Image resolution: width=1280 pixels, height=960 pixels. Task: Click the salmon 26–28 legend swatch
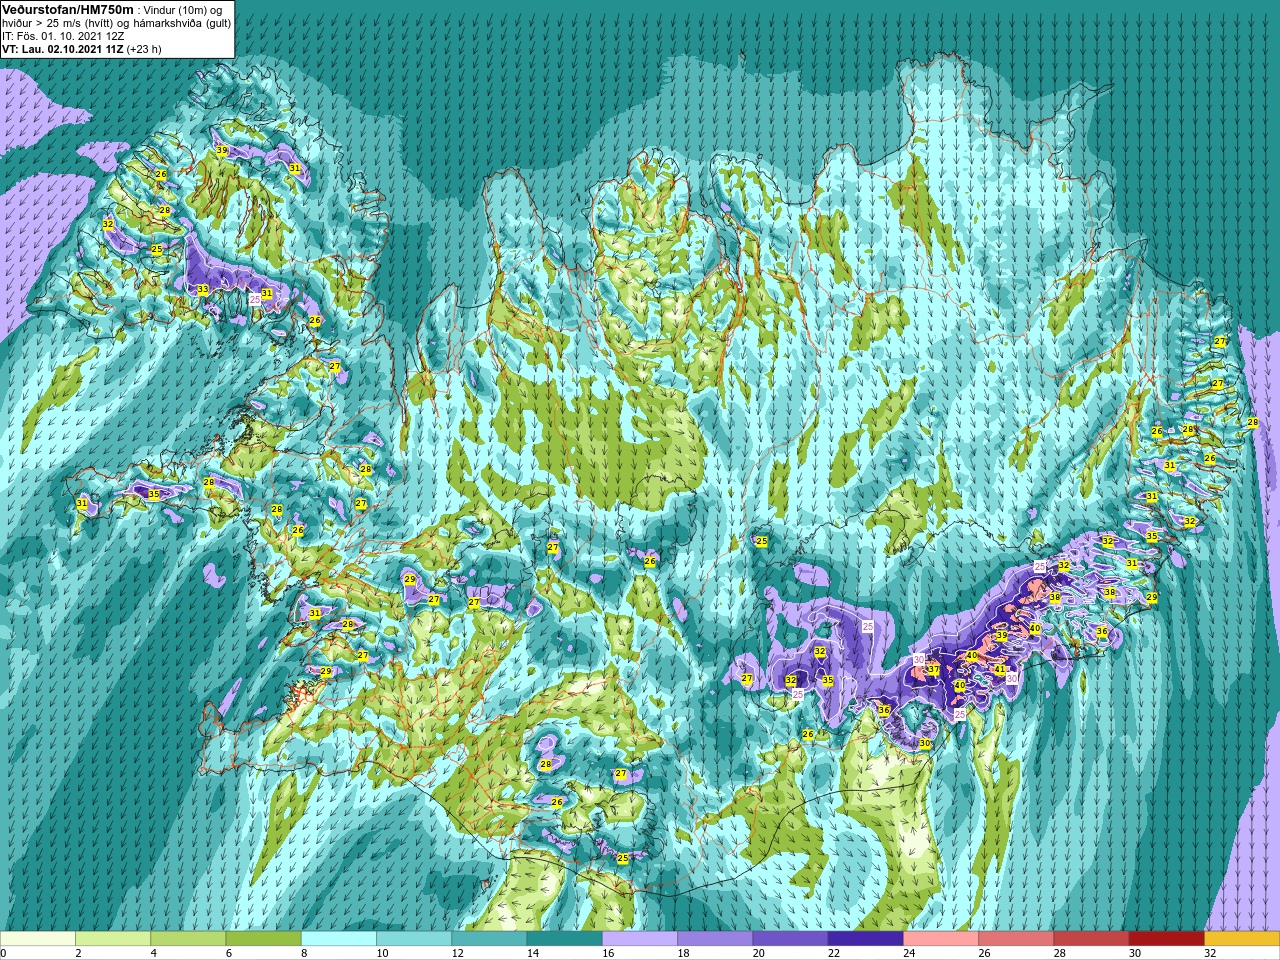point(1016,939)
